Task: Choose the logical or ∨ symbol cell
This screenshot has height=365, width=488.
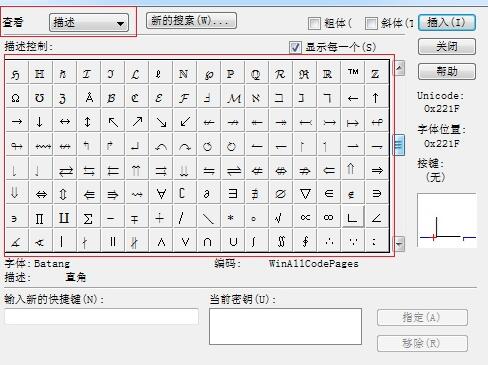Action: (x=184, y=240)
